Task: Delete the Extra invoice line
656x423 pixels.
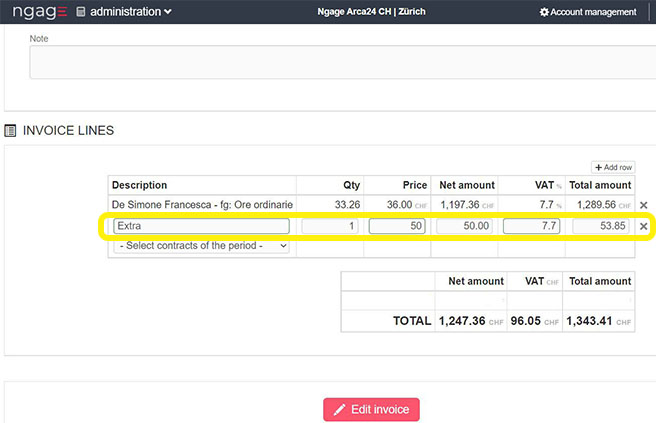Action: point(643,227)
